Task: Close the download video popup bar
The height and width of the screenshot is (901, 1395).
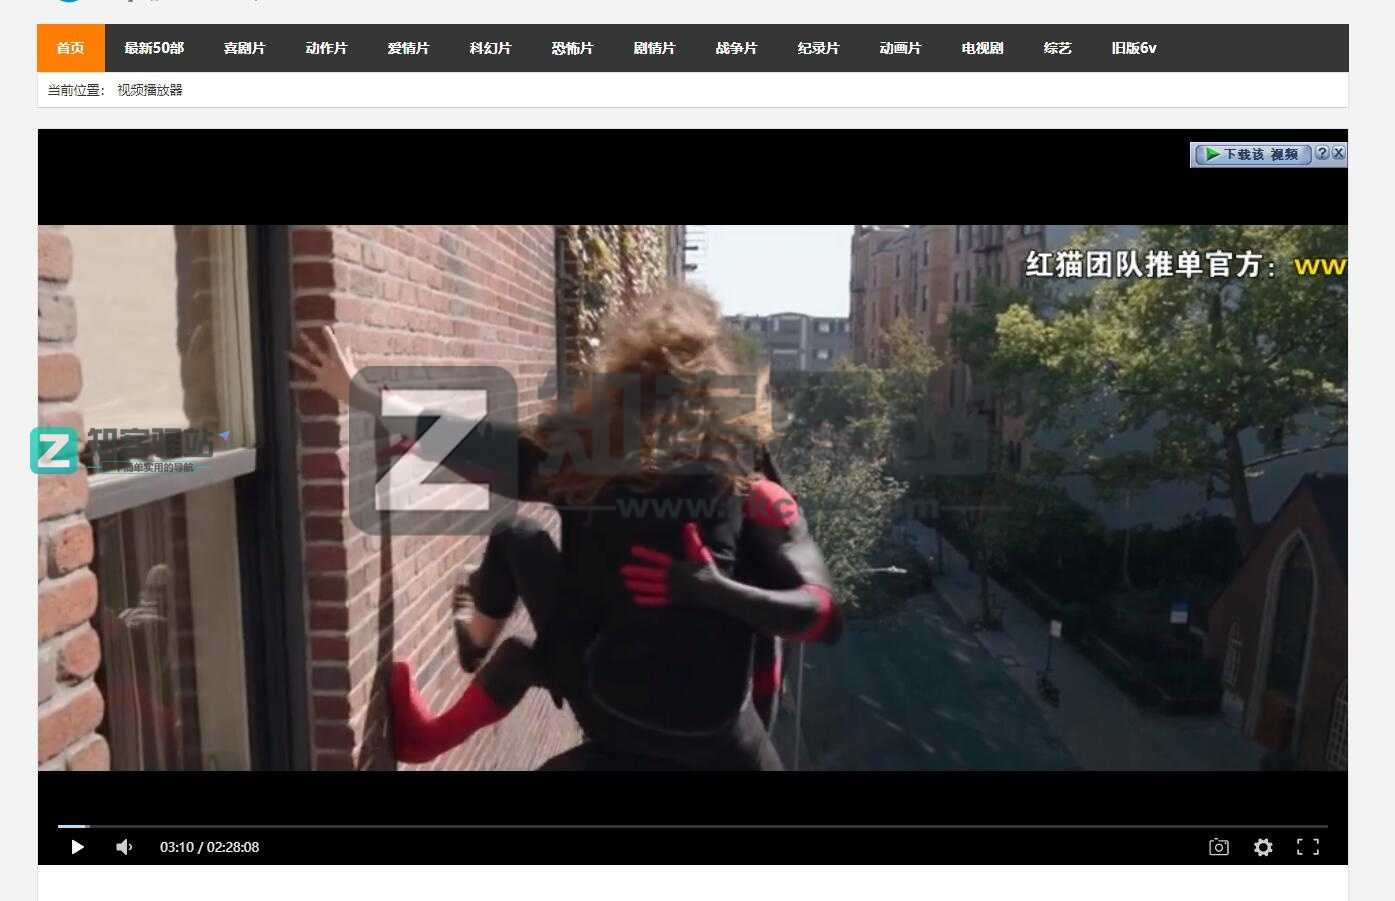Action: (x=1338, y=153)
